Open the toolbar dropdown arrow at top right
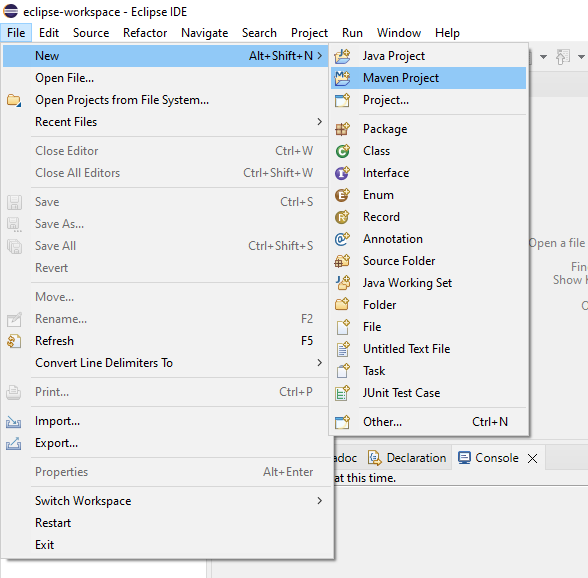Image resolution: width=588 pixels, height=578 pixels. coord(581,57)
